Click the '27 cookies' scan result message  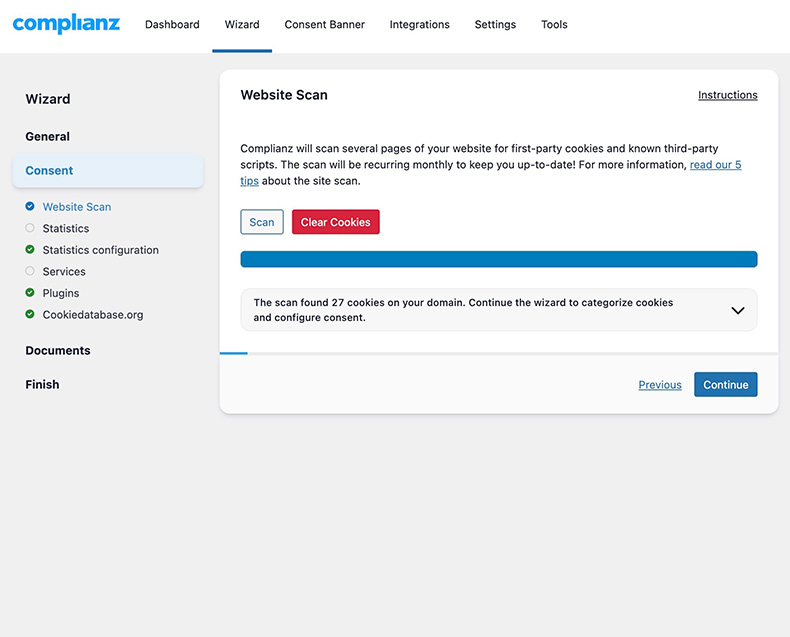(463, 310)
